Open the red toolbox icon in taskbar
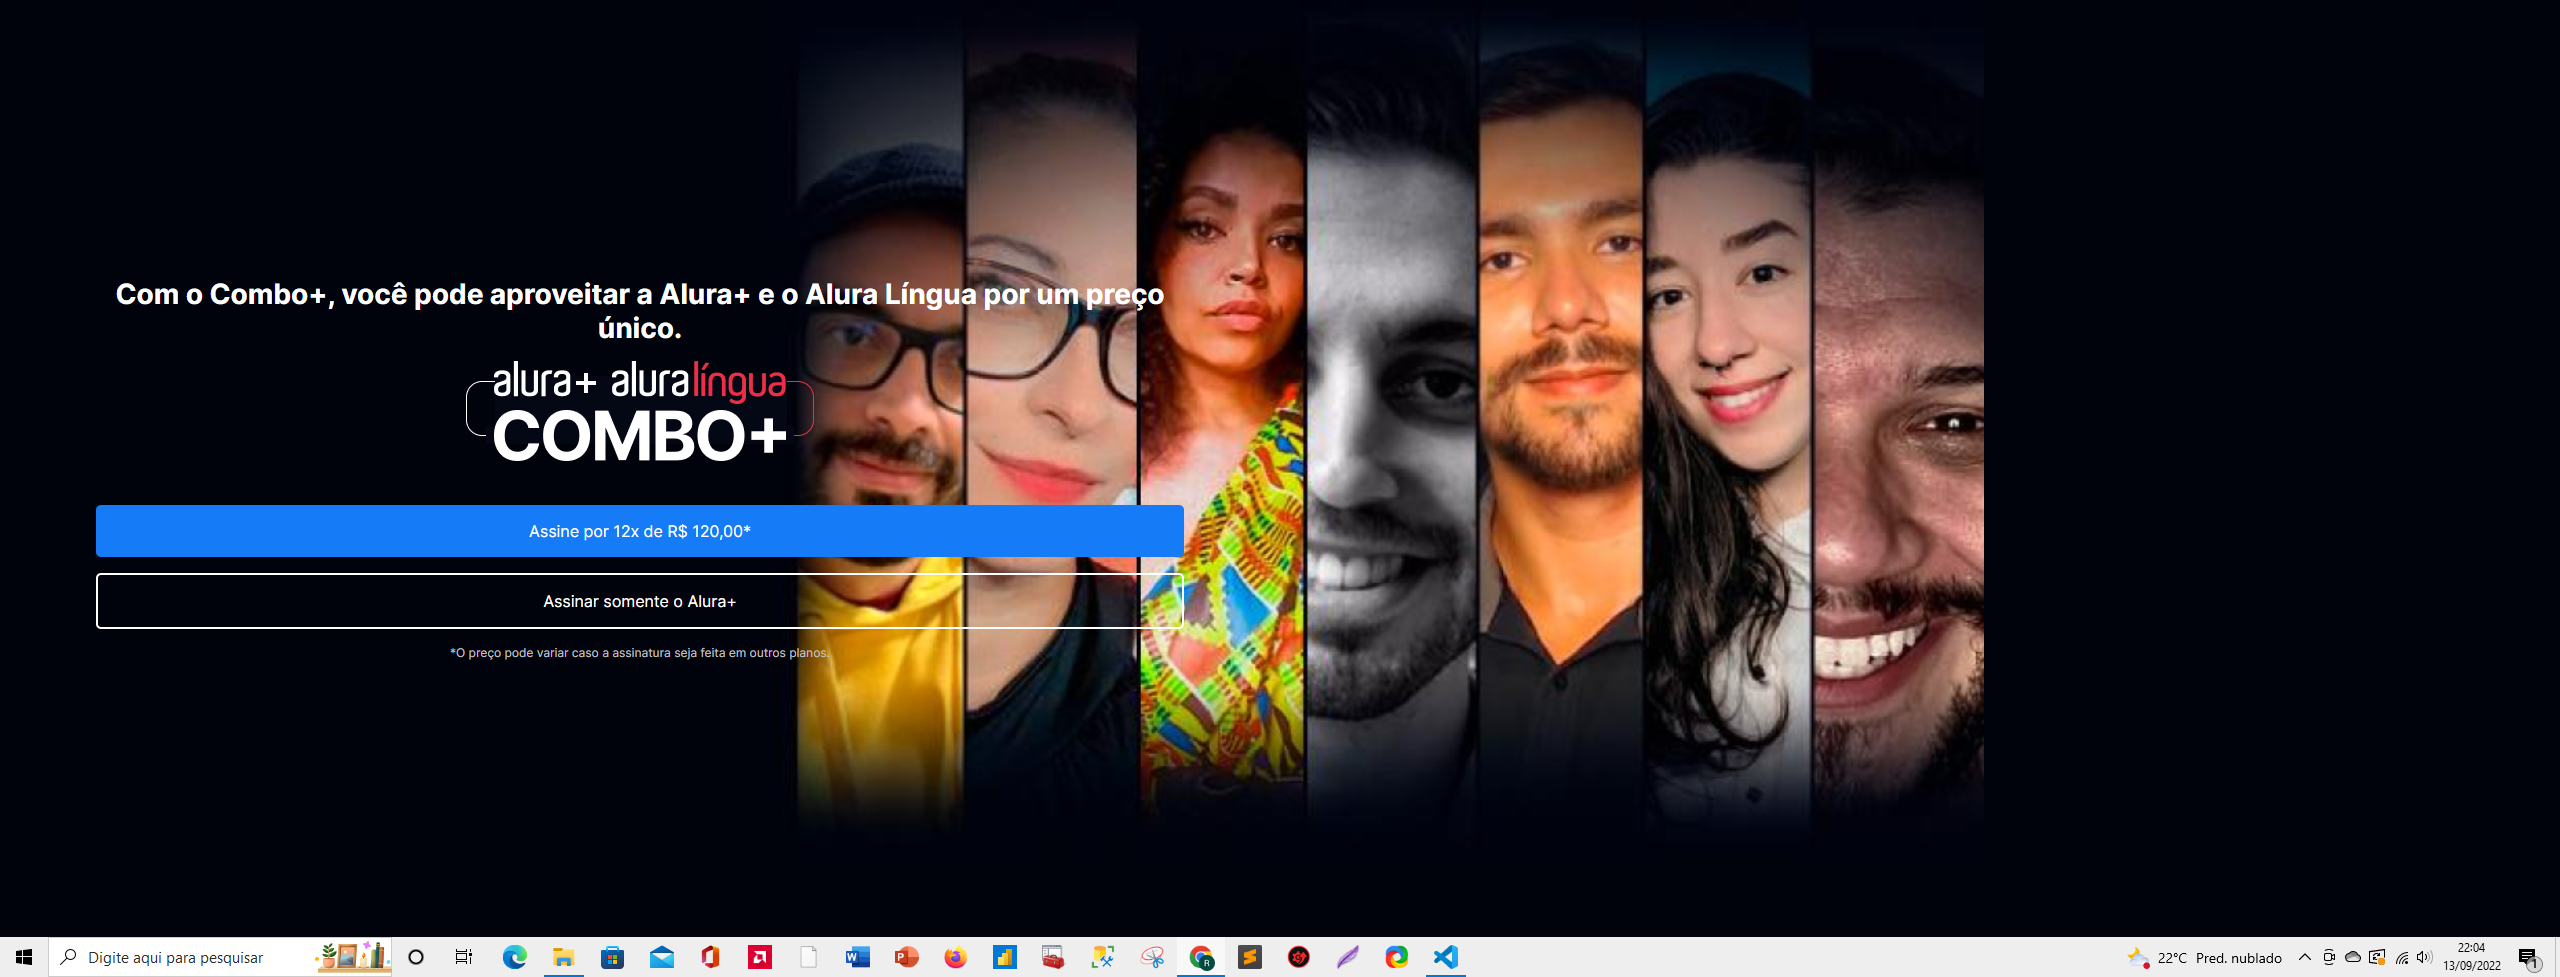 tap(1053, 957)
